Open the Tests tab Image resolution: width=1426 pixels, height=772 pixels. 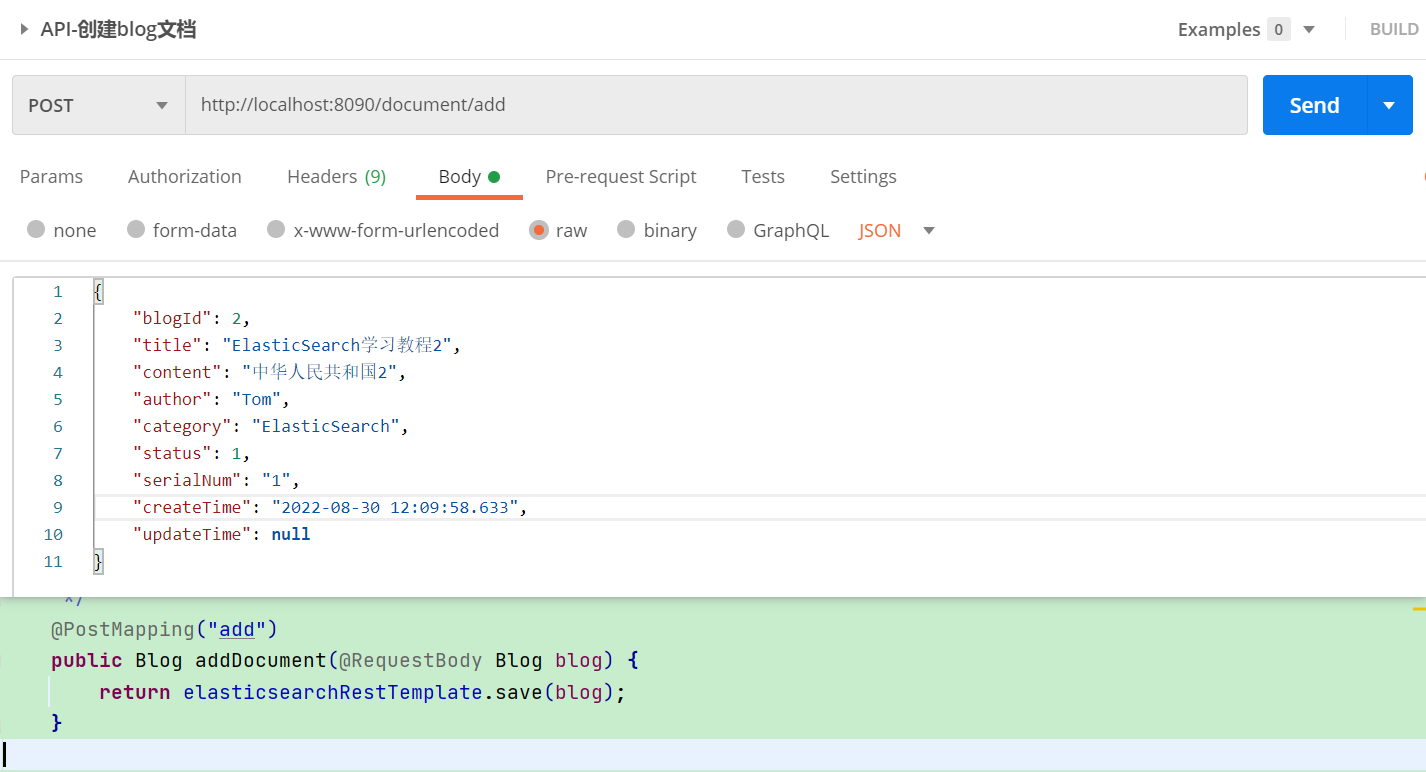[763, 176]
